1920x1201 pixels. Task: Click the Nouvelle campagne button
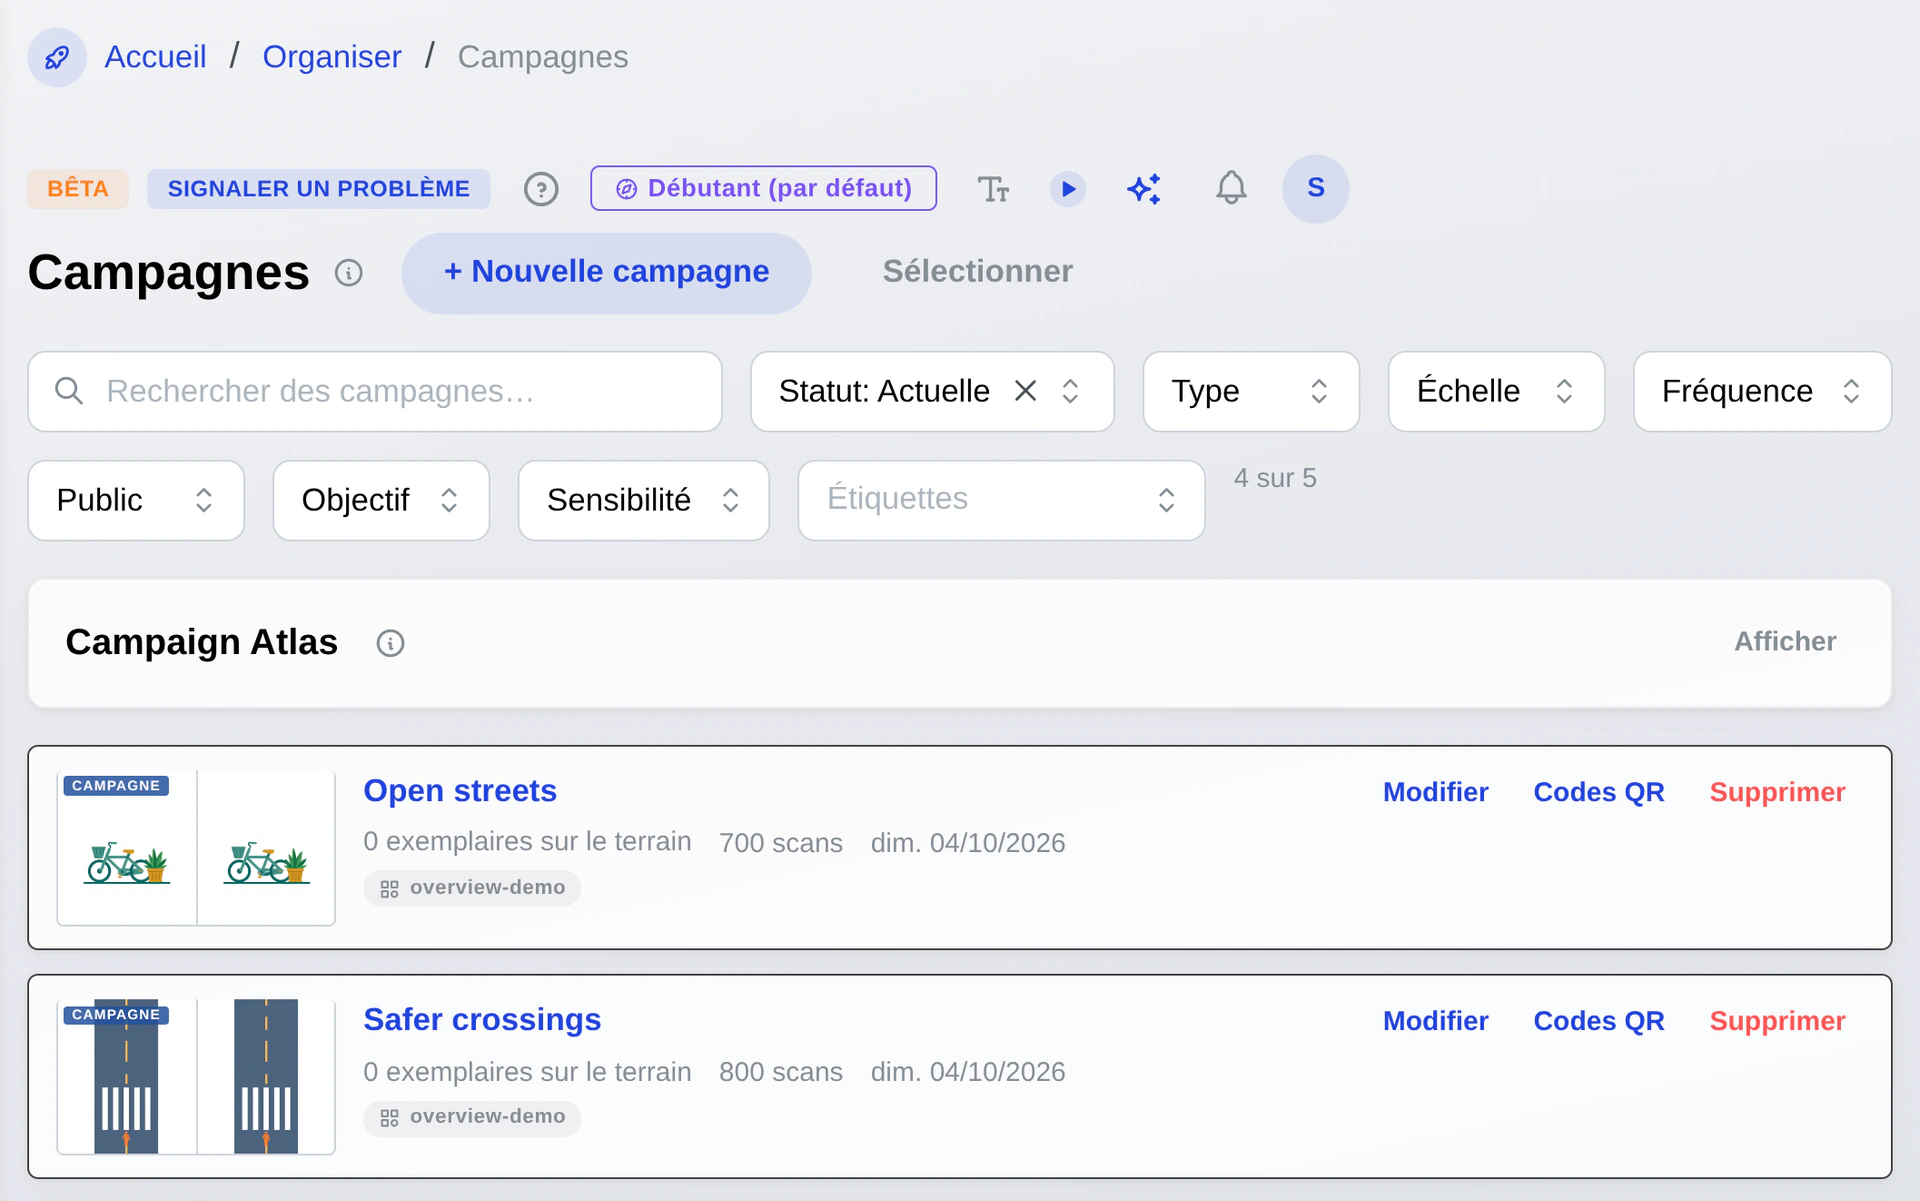click(x=606, y=272)
